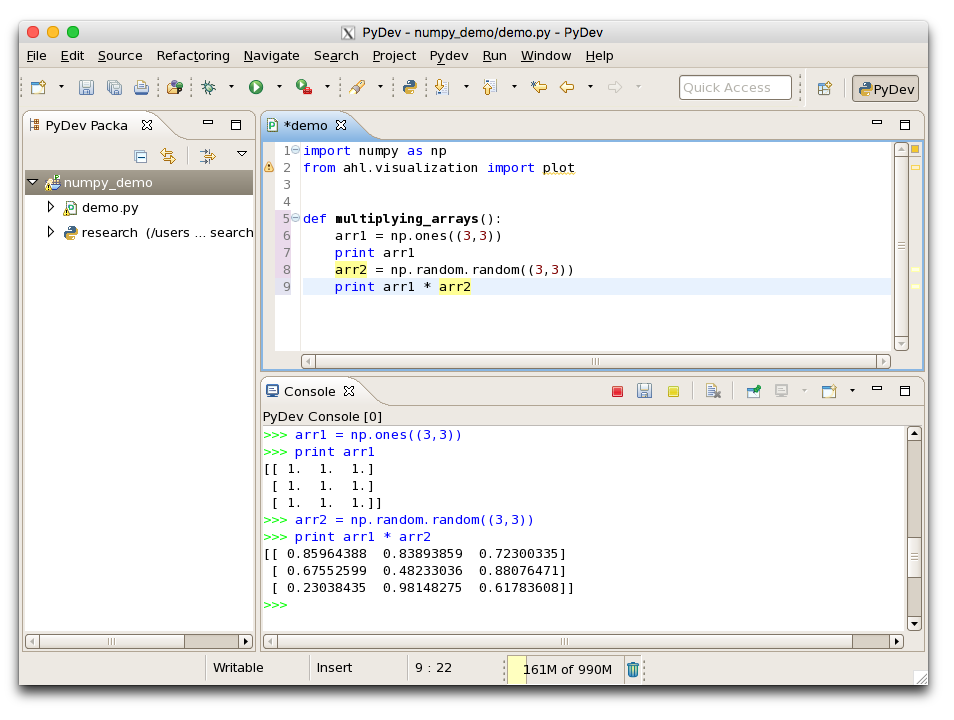Image resolution: width=954 pixels, height=720 pixels.
Task: Go to the next annotation
Action: 442,88
